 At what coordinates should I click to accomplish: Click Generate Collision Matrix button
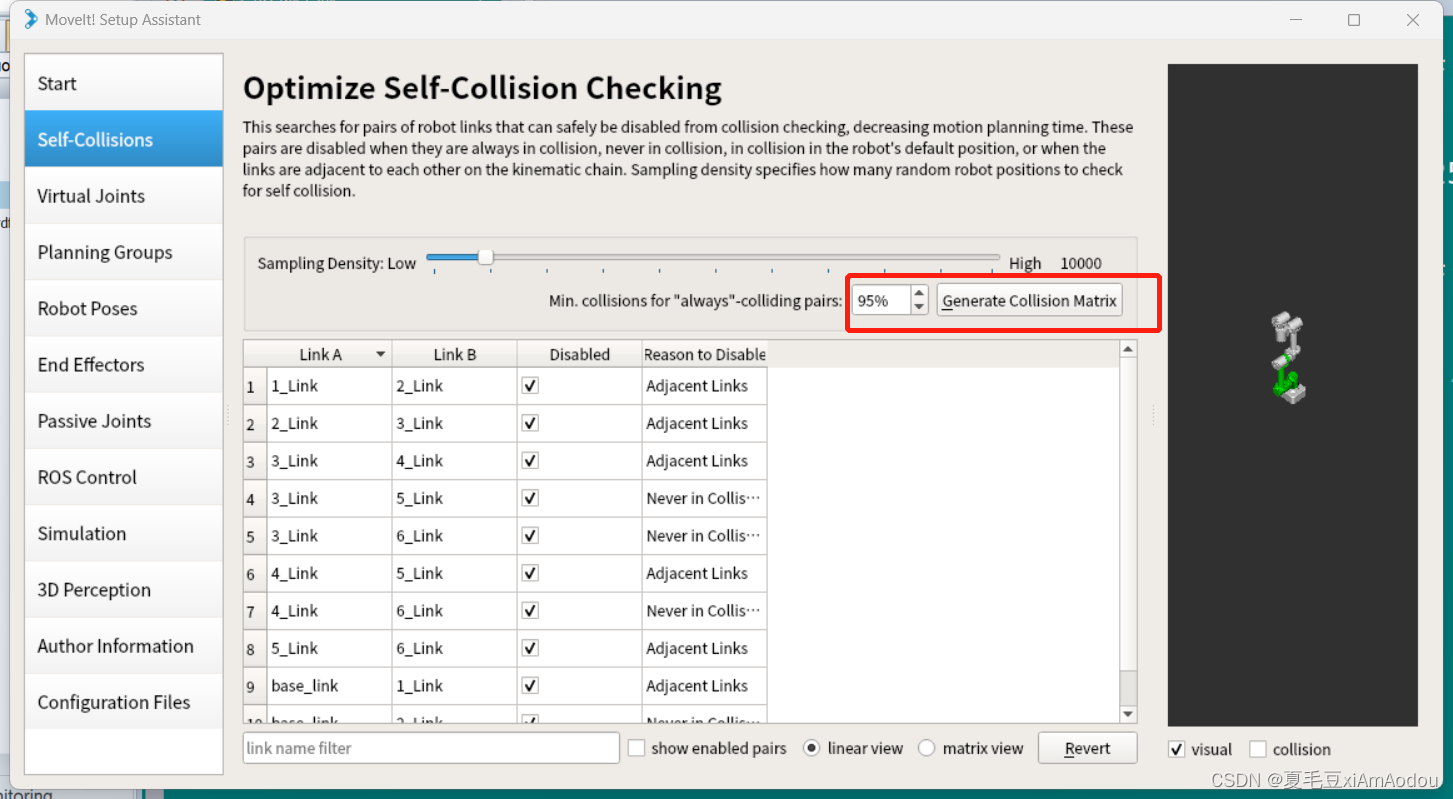point(1029,300)
